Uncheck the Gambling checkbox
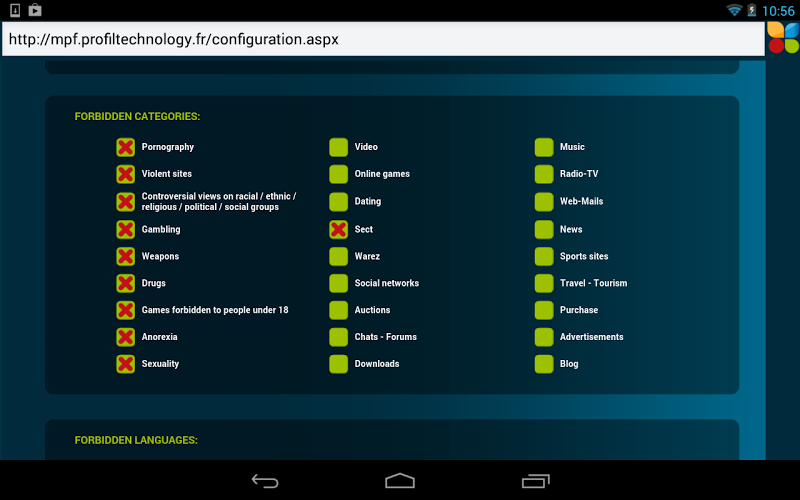Viewport: 800px width, 500px height. coord(126,230)
